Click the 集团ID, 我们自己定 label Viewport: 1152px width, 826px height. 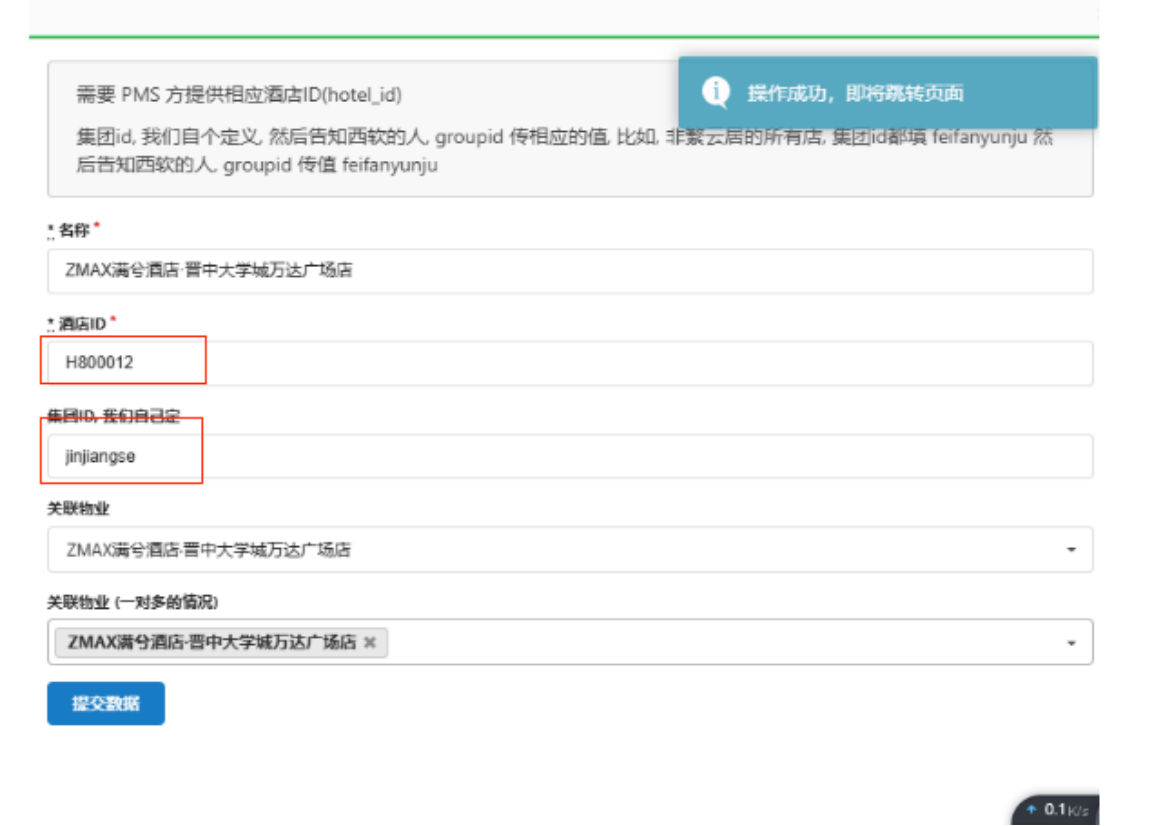(x=113, y=416)
